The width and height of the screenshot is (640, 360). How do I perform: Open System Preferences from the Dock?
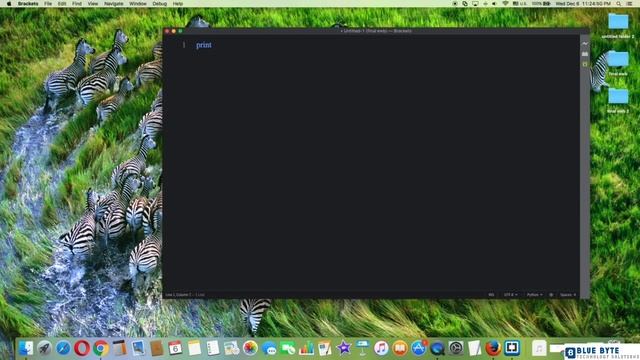pos(456,348)
